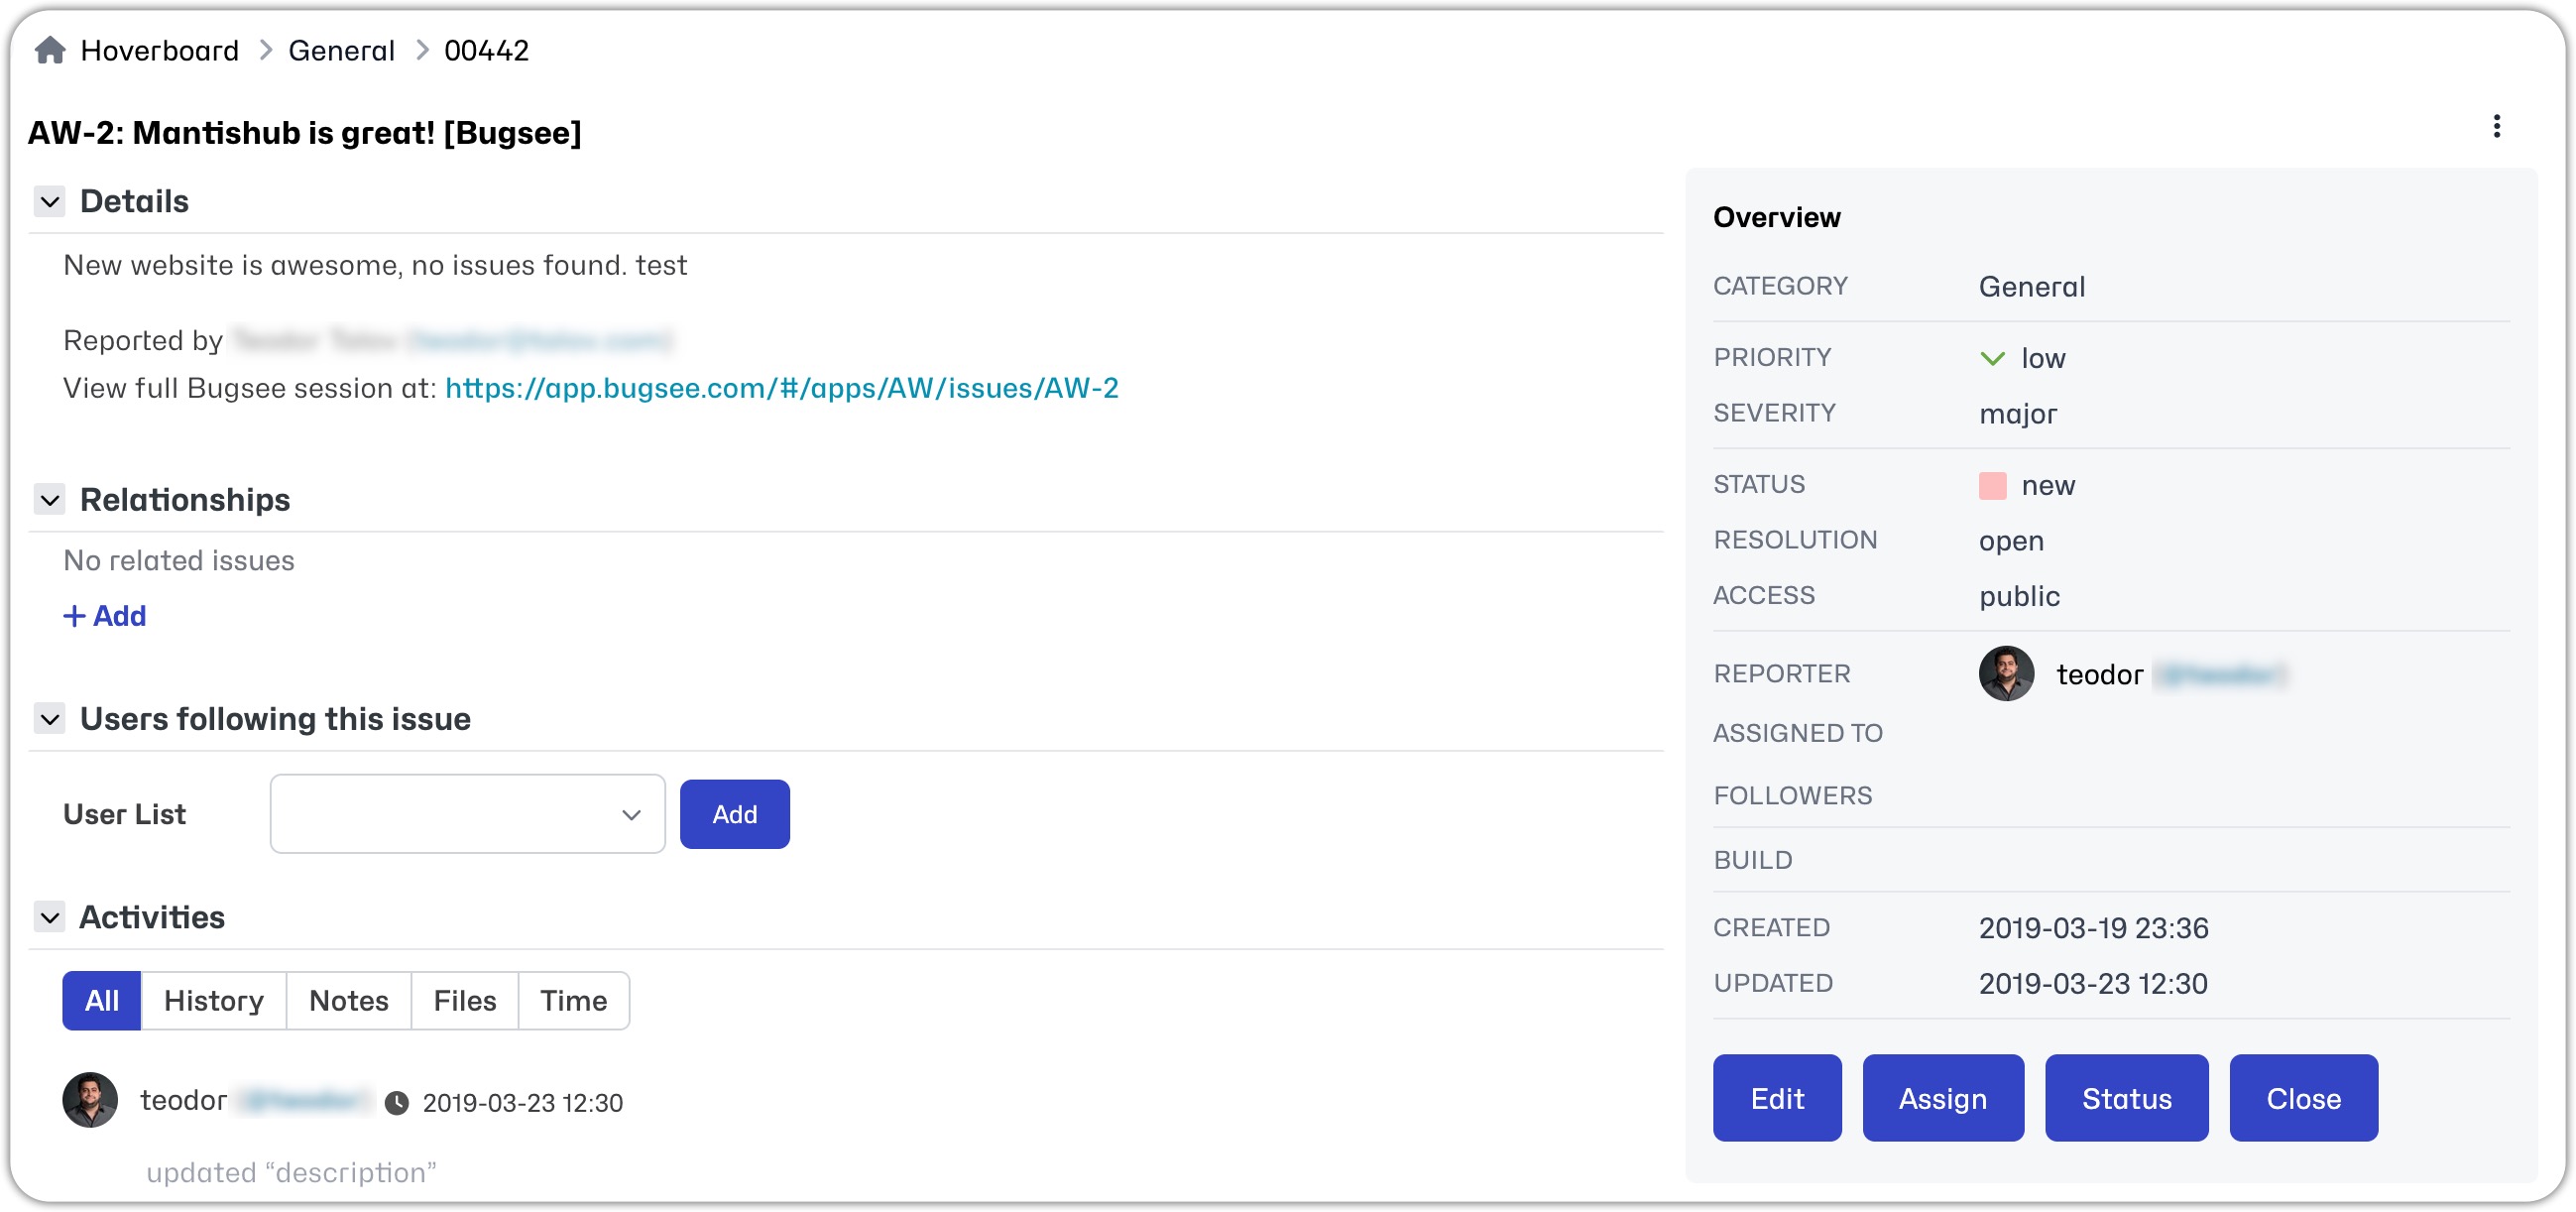Click the 'BUILD' label
The width and height of the screenshot is (2576, 1212).
[x=1753, y=860]
